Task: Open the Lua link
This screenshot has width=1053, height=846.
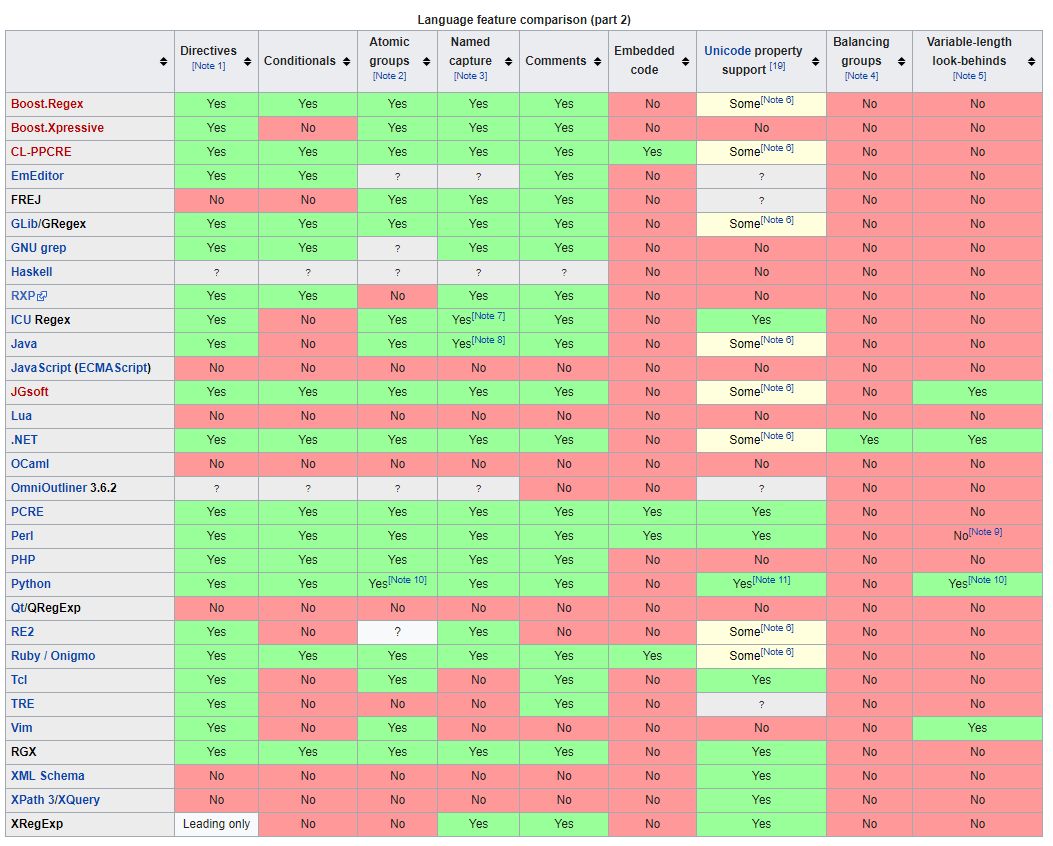Action: [21, 416]
